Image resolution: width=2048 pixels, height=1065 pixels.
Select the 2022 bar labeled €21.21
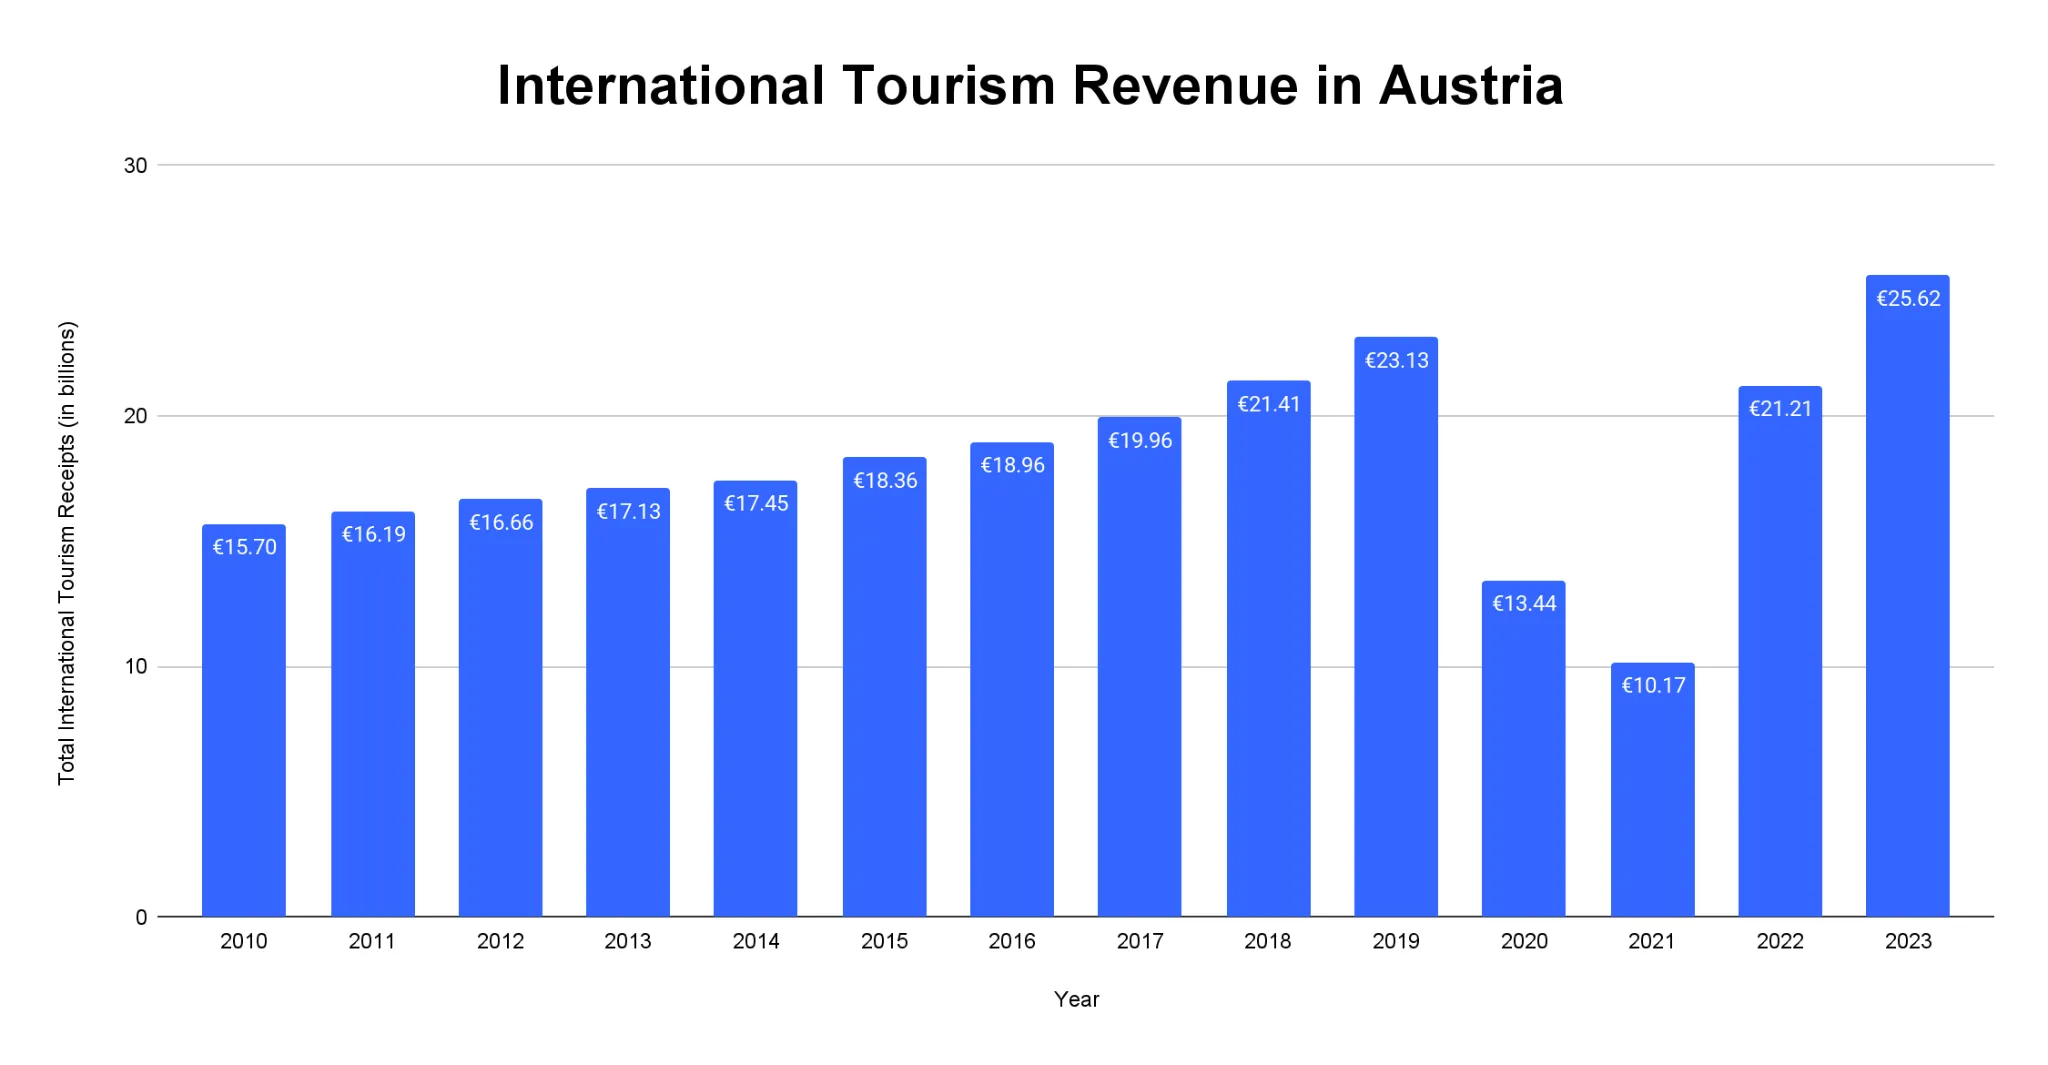(1780, 651)
